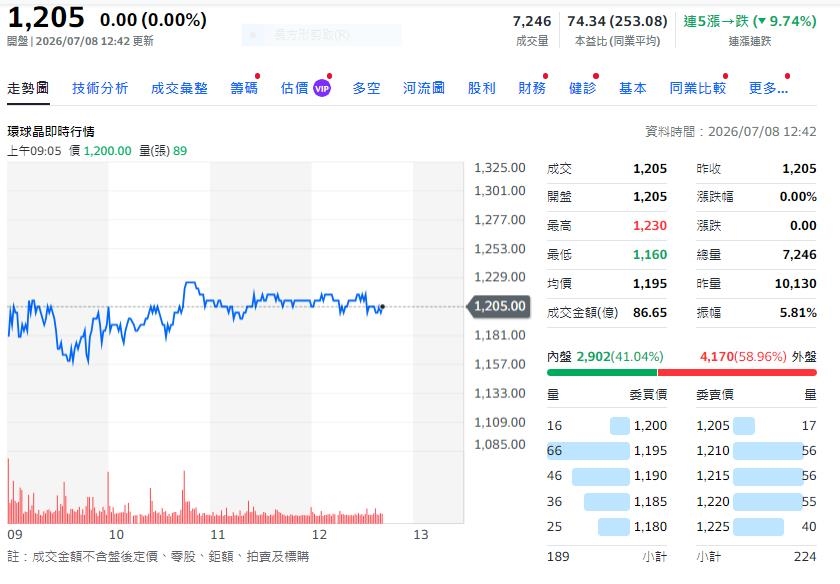Screen dimensions: 840x584
Task: Open the 技術分析 tab
Action: [100, 88]
